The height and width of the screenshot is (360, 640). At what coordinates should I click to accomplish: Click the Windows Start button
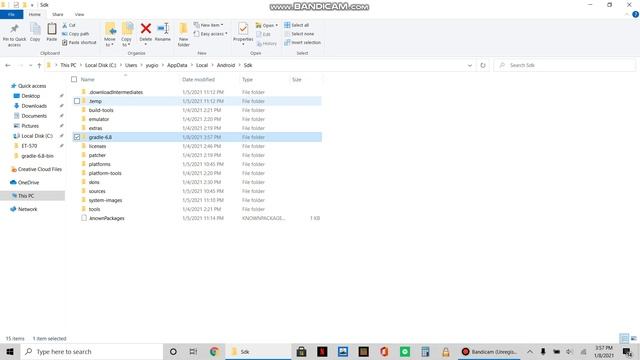(x=10, y=351)
